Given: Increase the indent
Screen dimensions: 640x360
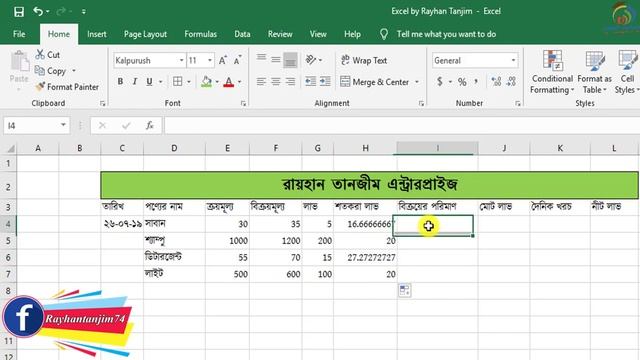Looking at the screenshot, I should coord(325,82).
